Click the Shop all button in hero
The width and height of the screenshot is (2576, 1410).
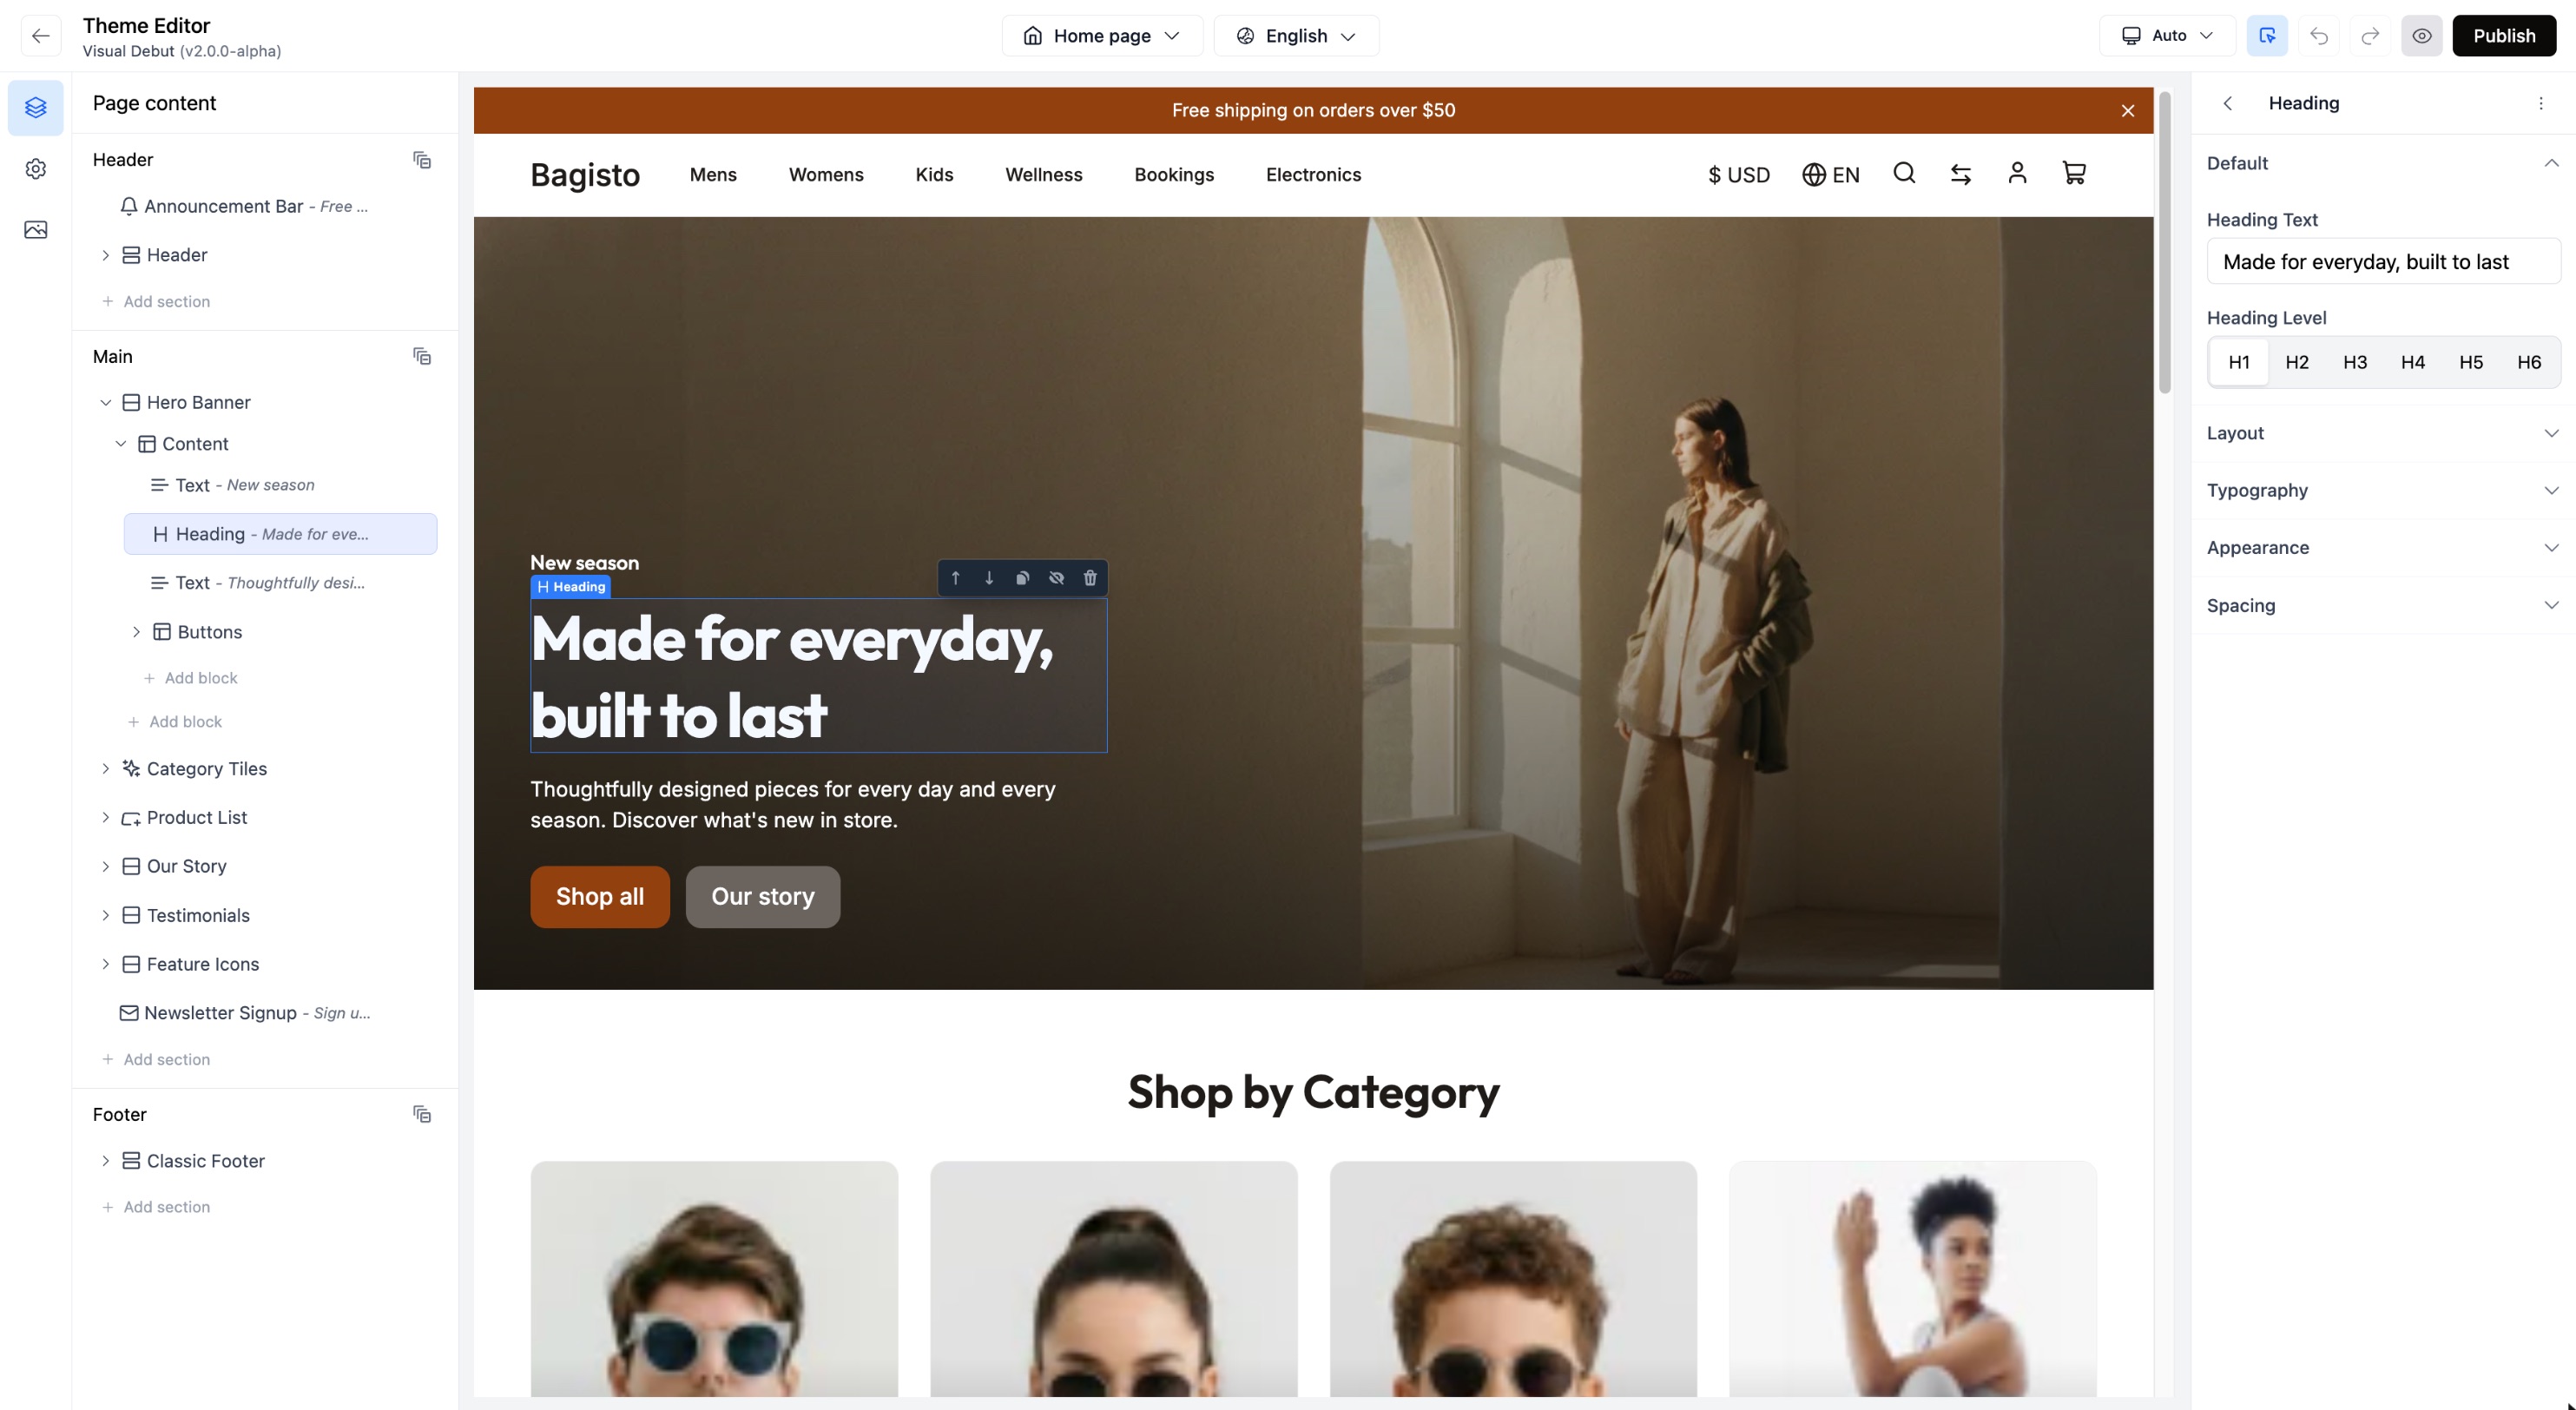[600, 897]
